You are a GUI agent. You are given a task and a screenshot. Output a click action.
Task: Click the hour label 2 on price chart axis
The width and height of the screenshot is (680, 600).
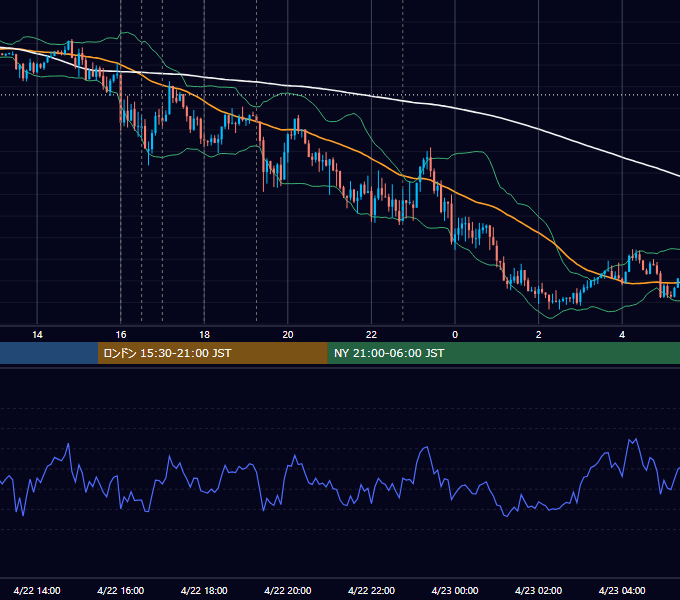(x=539, y=334)
